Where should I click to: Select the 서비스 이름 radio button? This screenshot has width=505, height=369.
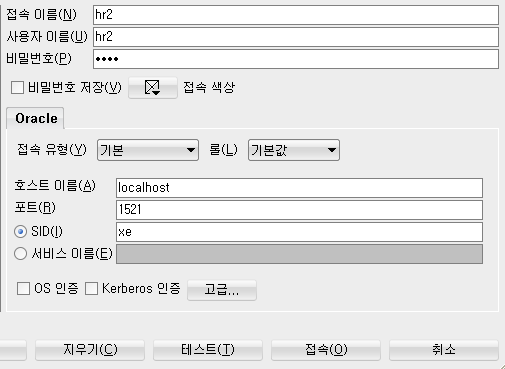tap(20, 254)
